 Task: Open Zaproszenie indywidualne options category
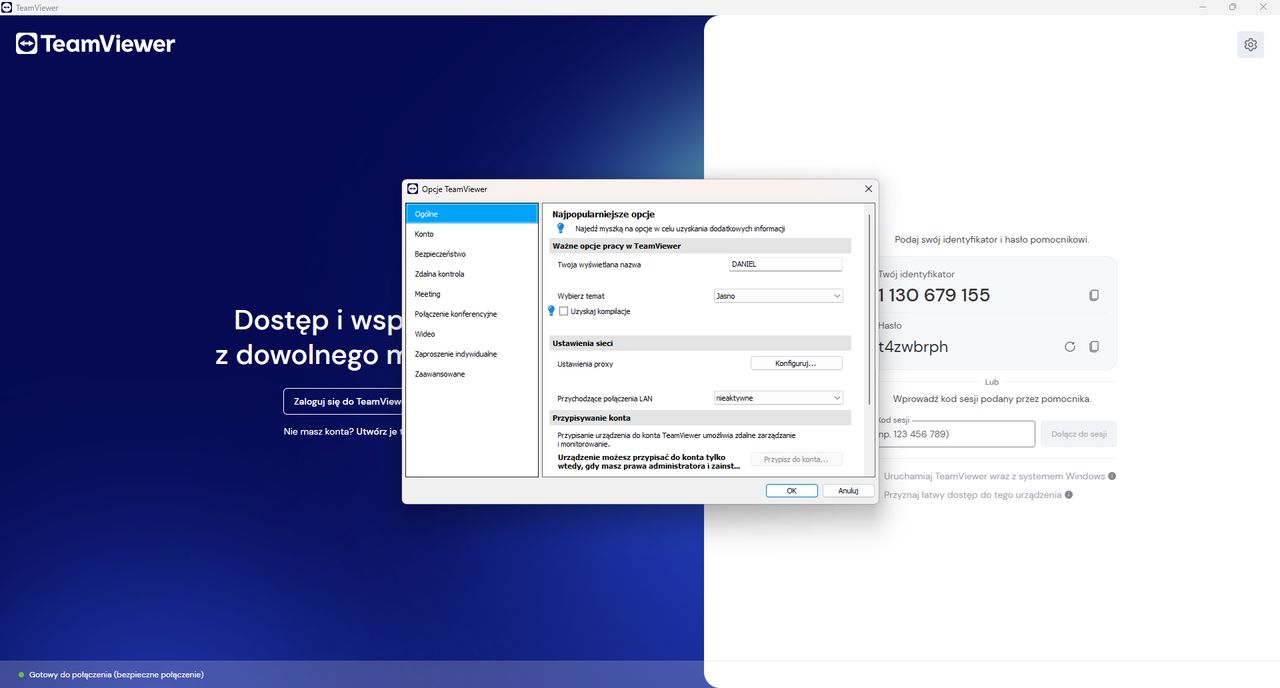(x=472, y=354)
